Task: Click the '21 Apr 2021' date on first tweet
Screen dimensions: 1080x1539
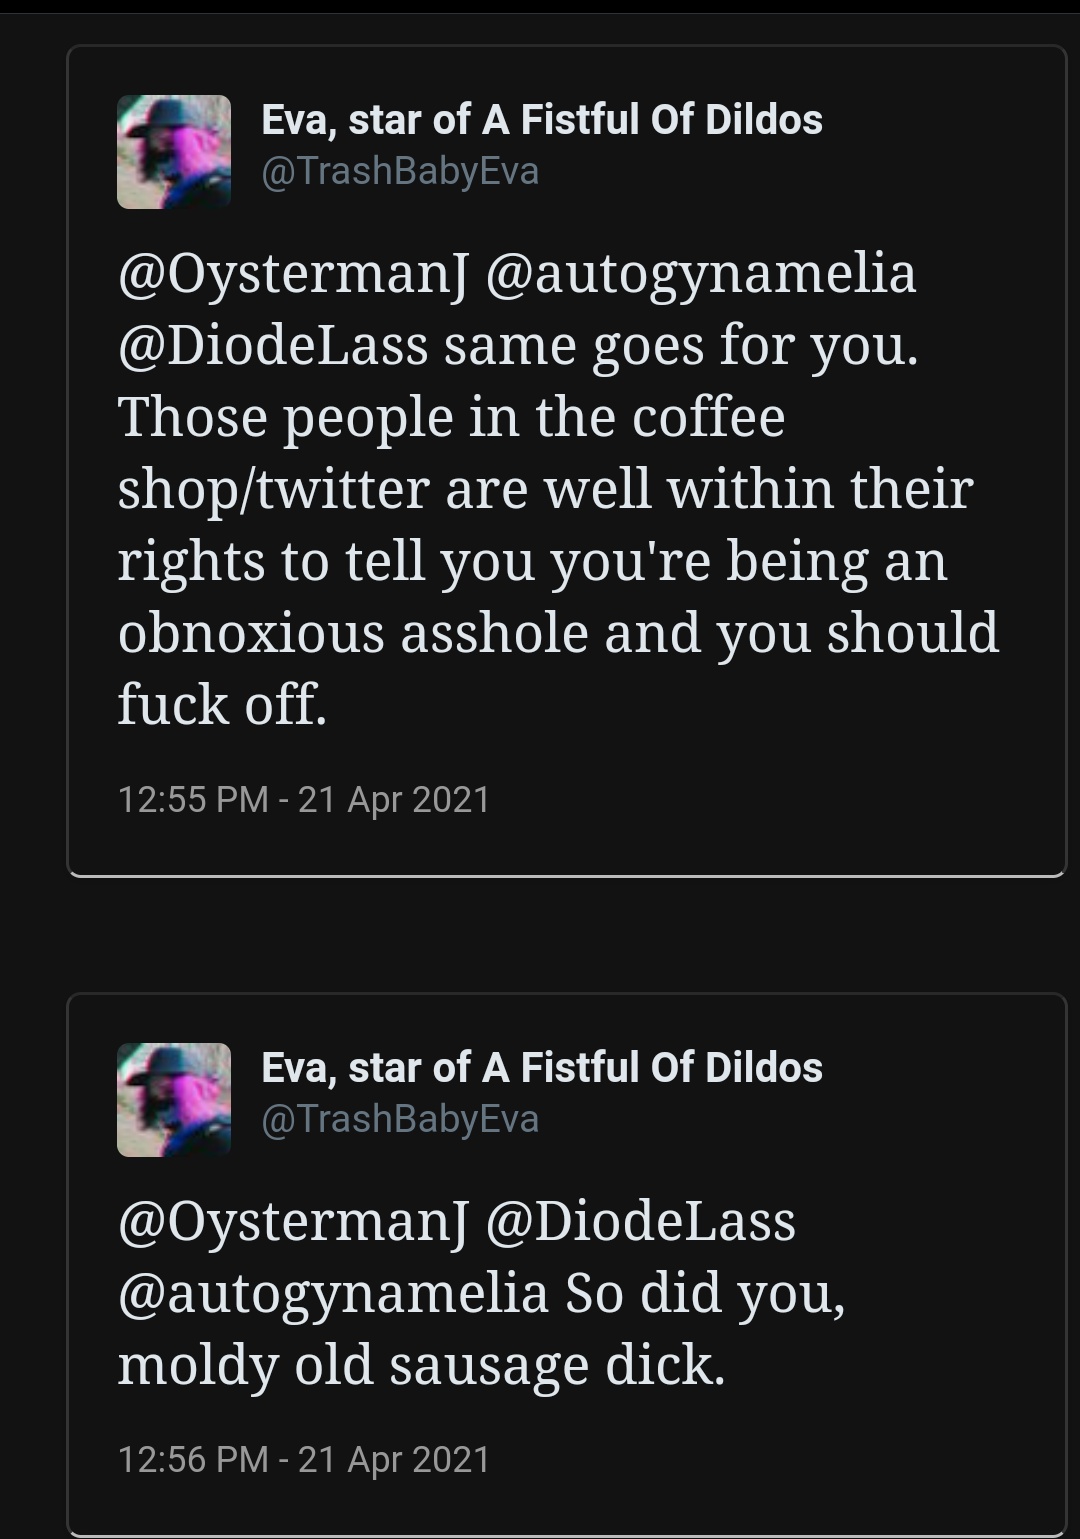Action: (394, 800)
